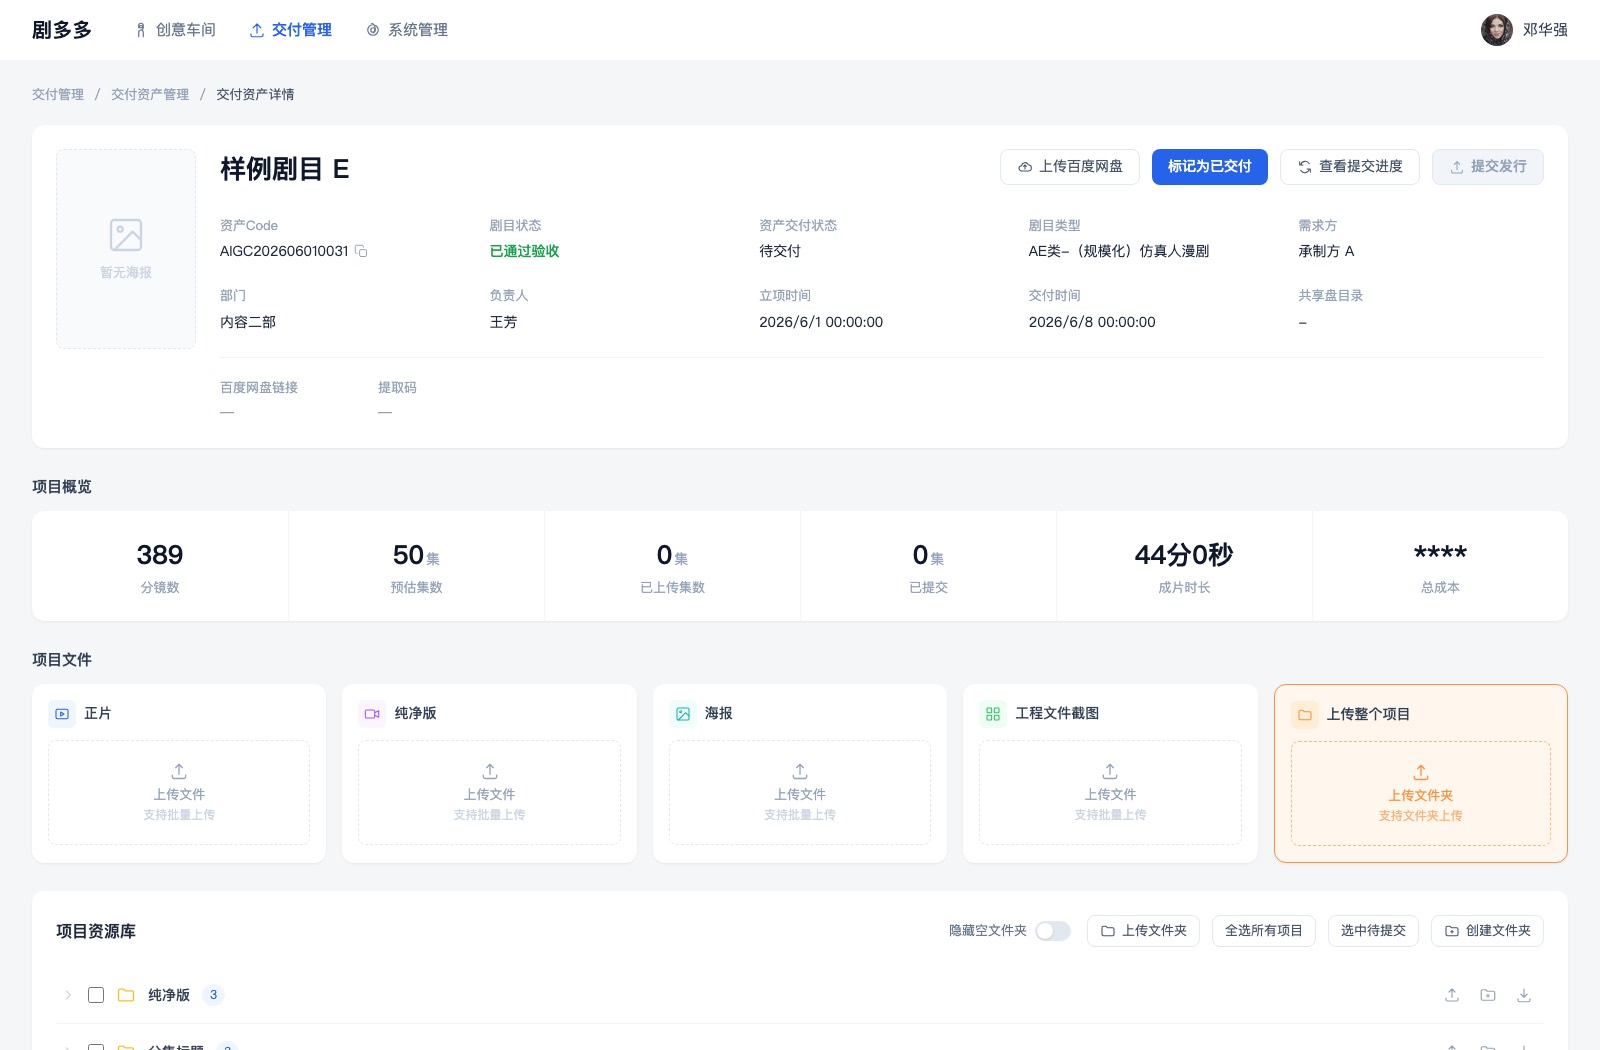
Task: Click the grid icon beside 工程文件截图
Action: 993,714
